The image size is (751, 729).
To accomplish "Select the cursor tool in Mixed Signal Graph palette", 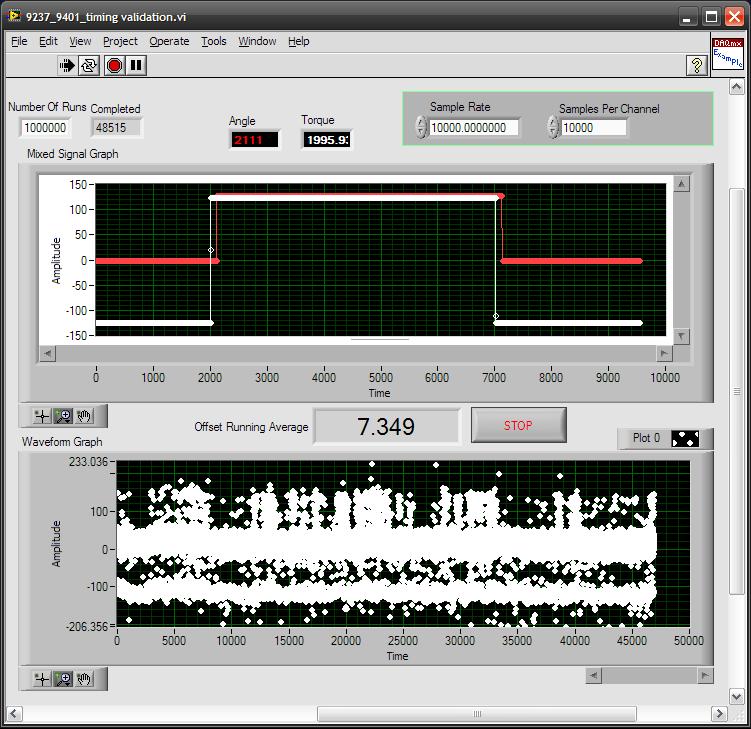I will 42,416.
